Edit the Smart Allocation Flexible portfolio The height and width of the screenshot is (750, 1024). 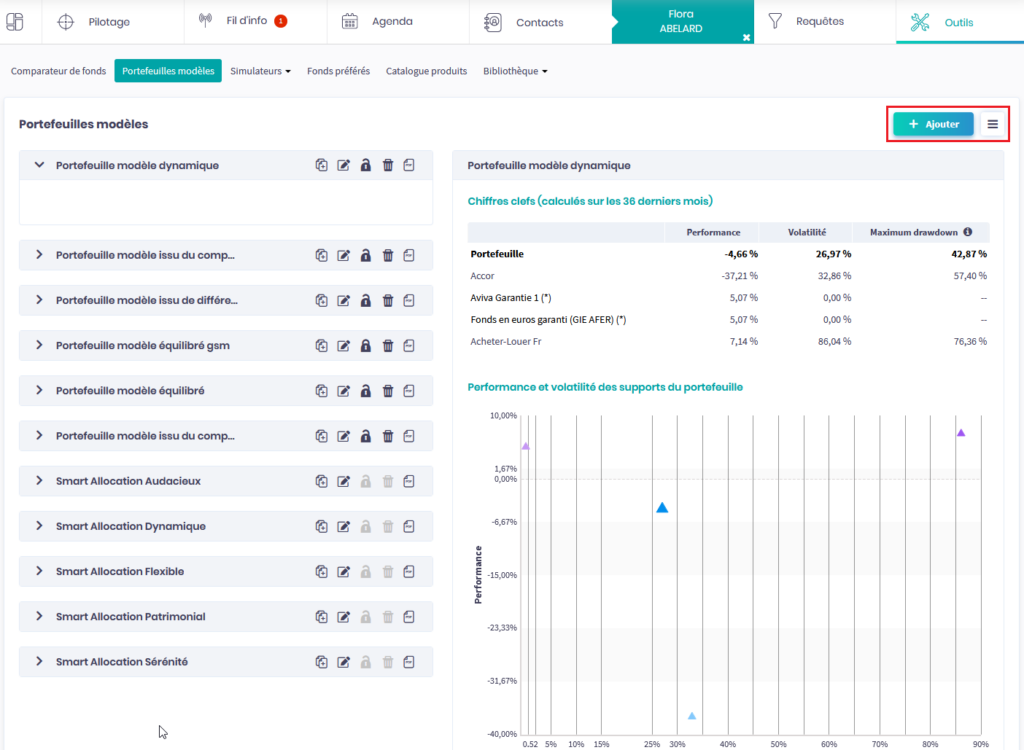pos(344,572)
